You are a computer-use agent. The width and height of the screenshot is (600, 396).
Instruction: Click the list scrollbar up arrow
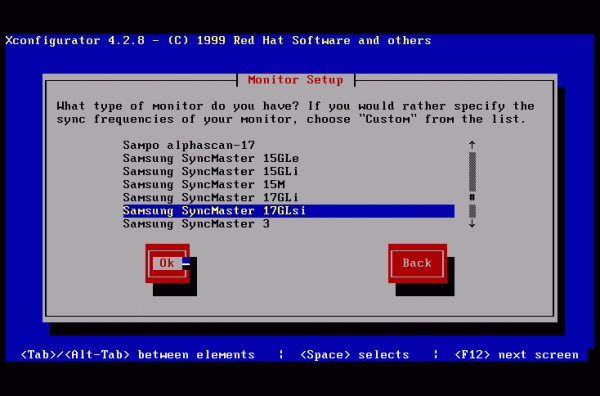tap(472, 145)
